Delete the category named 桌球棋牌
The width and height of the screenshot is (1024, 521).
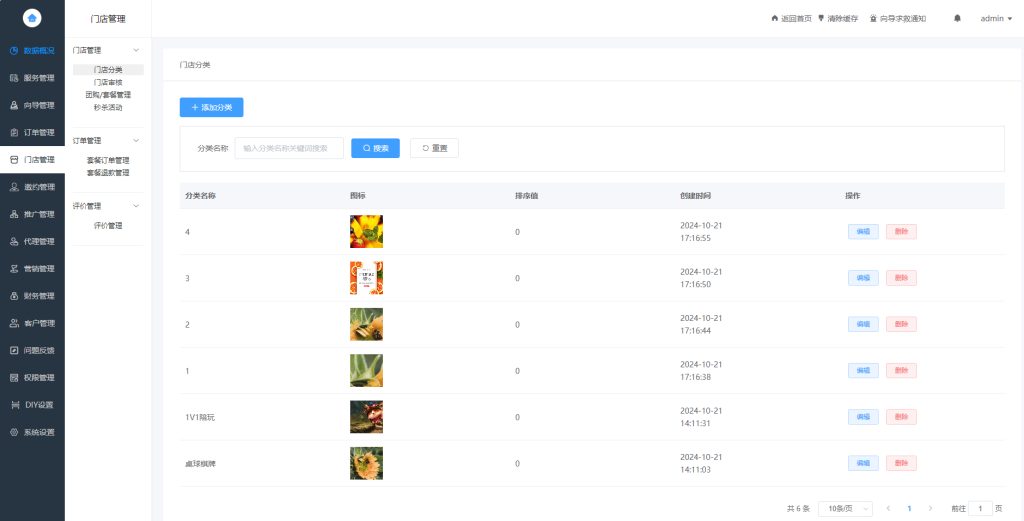click(900, 463)
